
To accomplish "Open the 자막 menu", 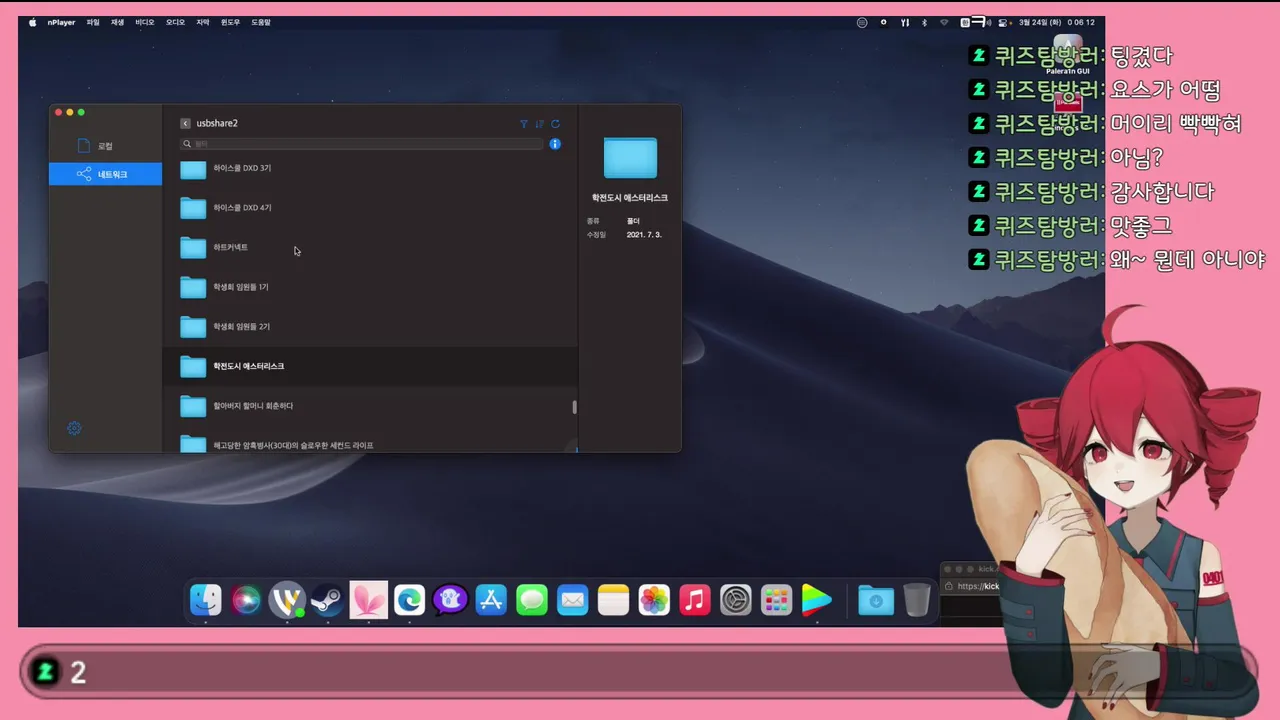I will tap(203, 22).
